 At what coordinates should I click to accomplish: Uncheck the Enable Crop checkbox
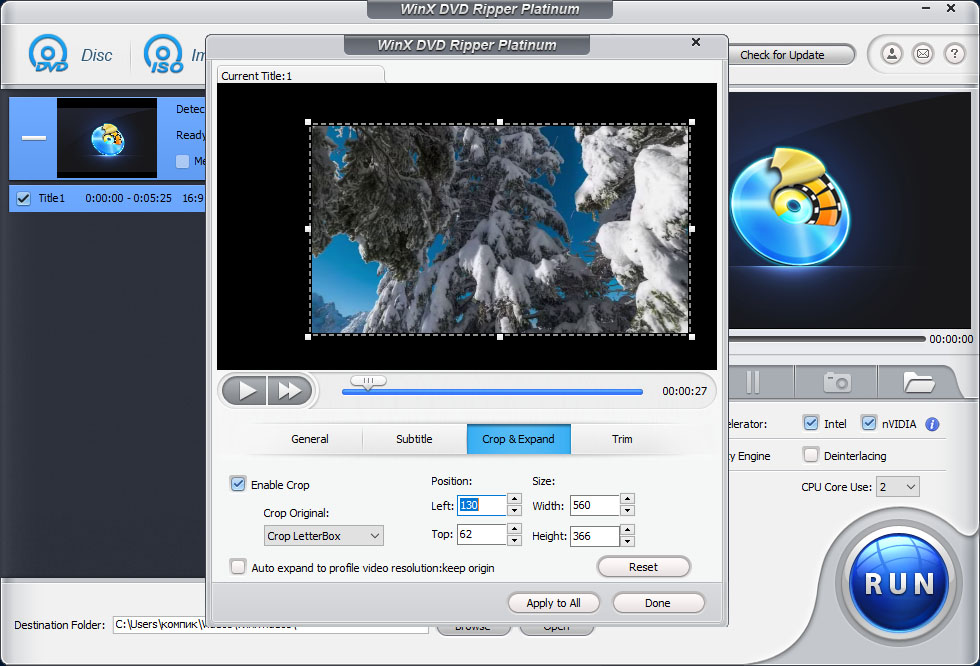[x=238, y=484]
